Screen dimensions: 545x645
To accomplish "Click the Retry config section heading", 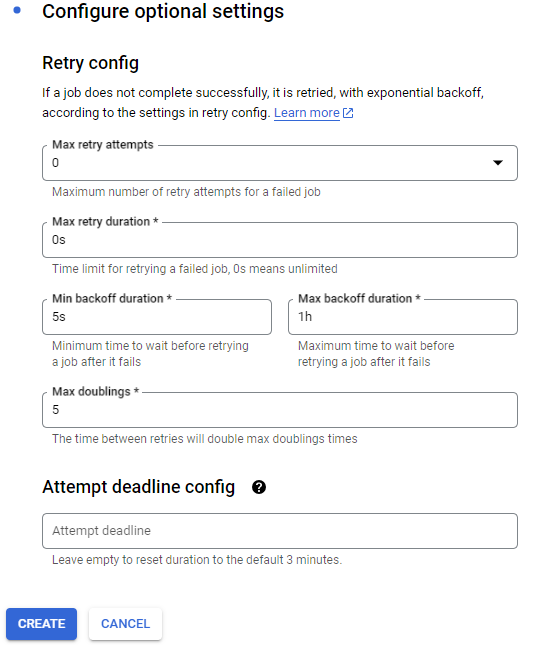I will (90, 63).
